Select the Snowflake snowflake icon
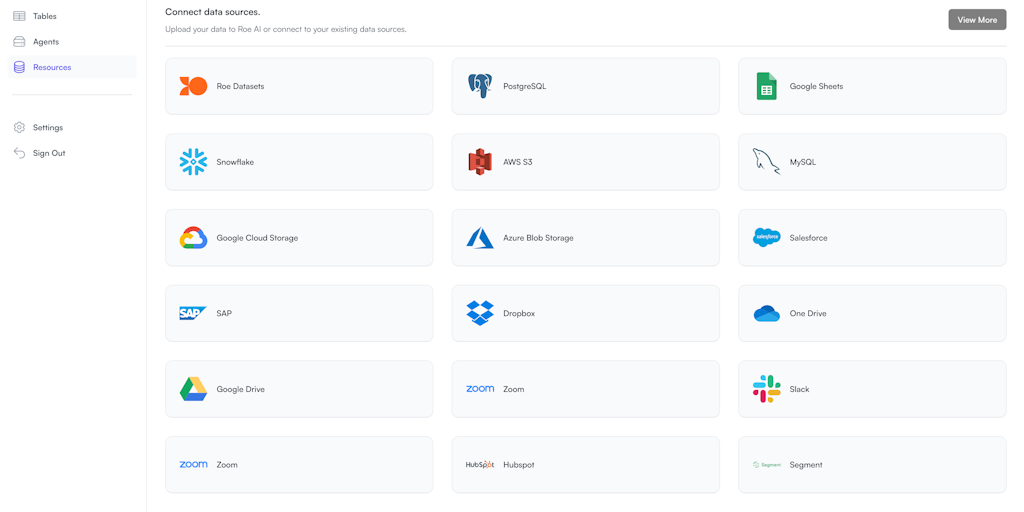This screenshot has width=1024, height=512. tap(193, 162)
